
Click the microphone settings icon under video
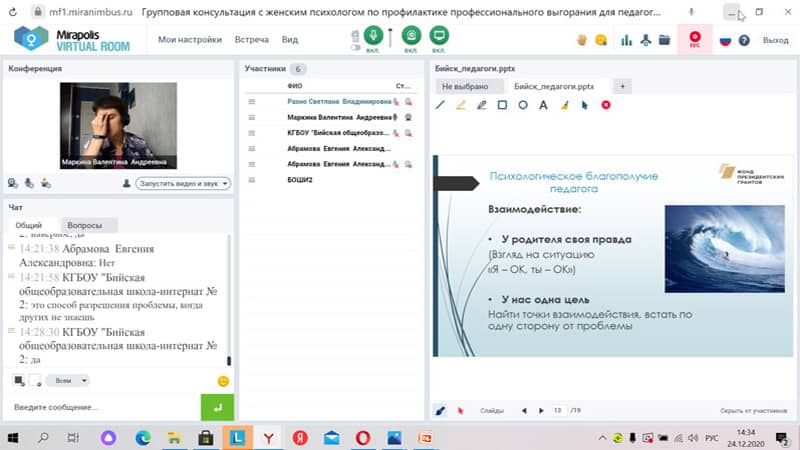click(29, 183)
